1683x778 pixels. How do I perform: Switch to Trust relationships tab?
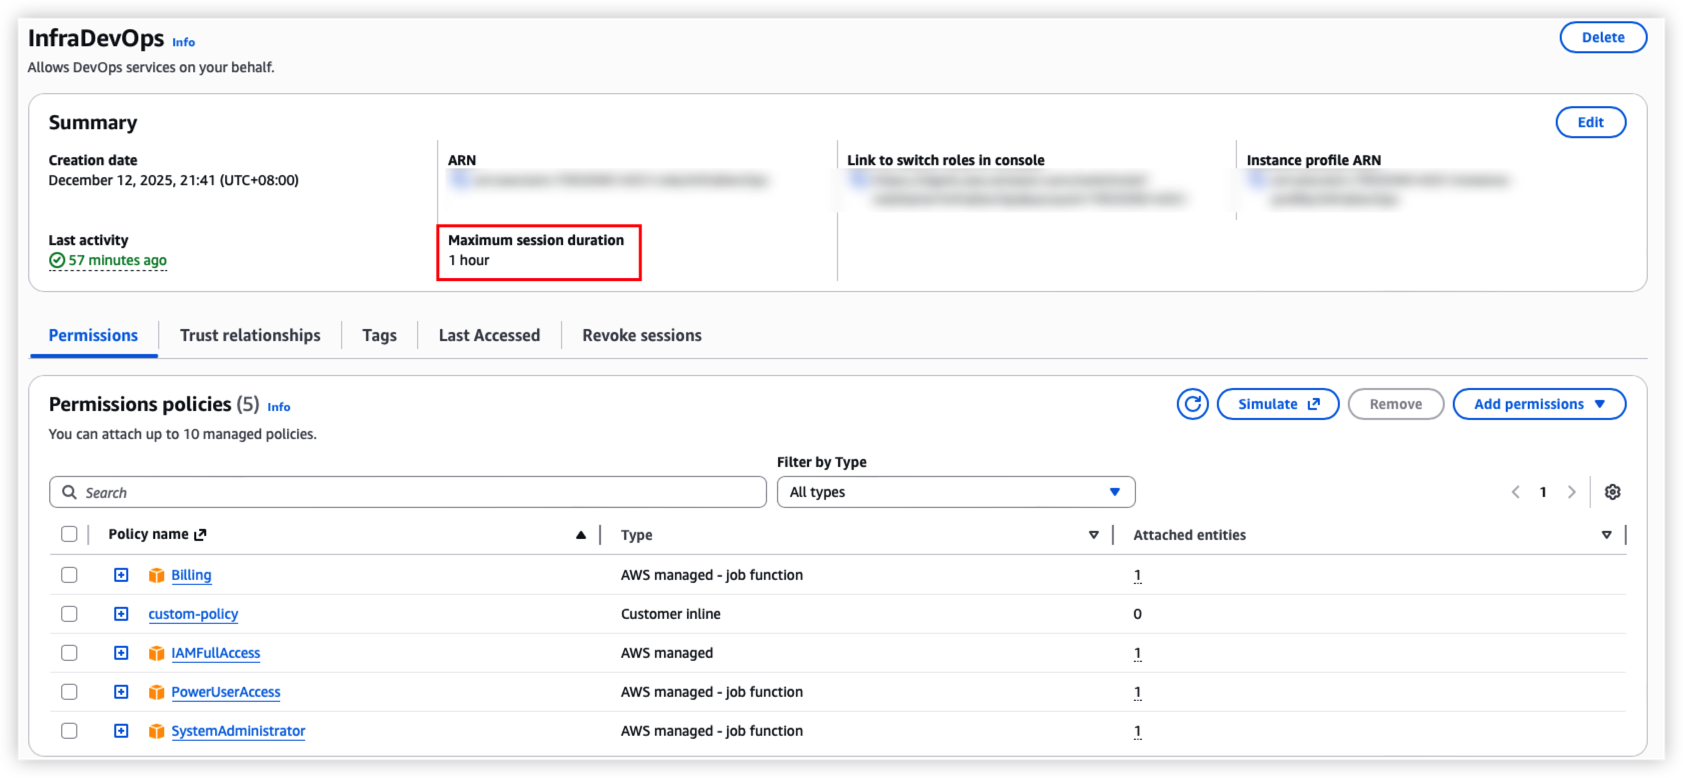pos(250,336)
